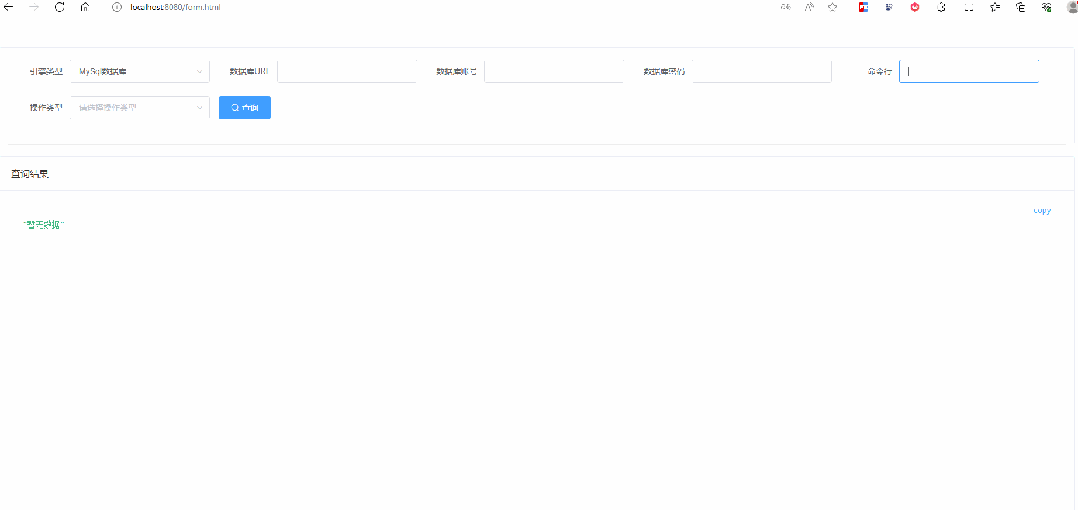1078x510 pixels.
Task: Open the browser home page
Action: pos(85,8)
